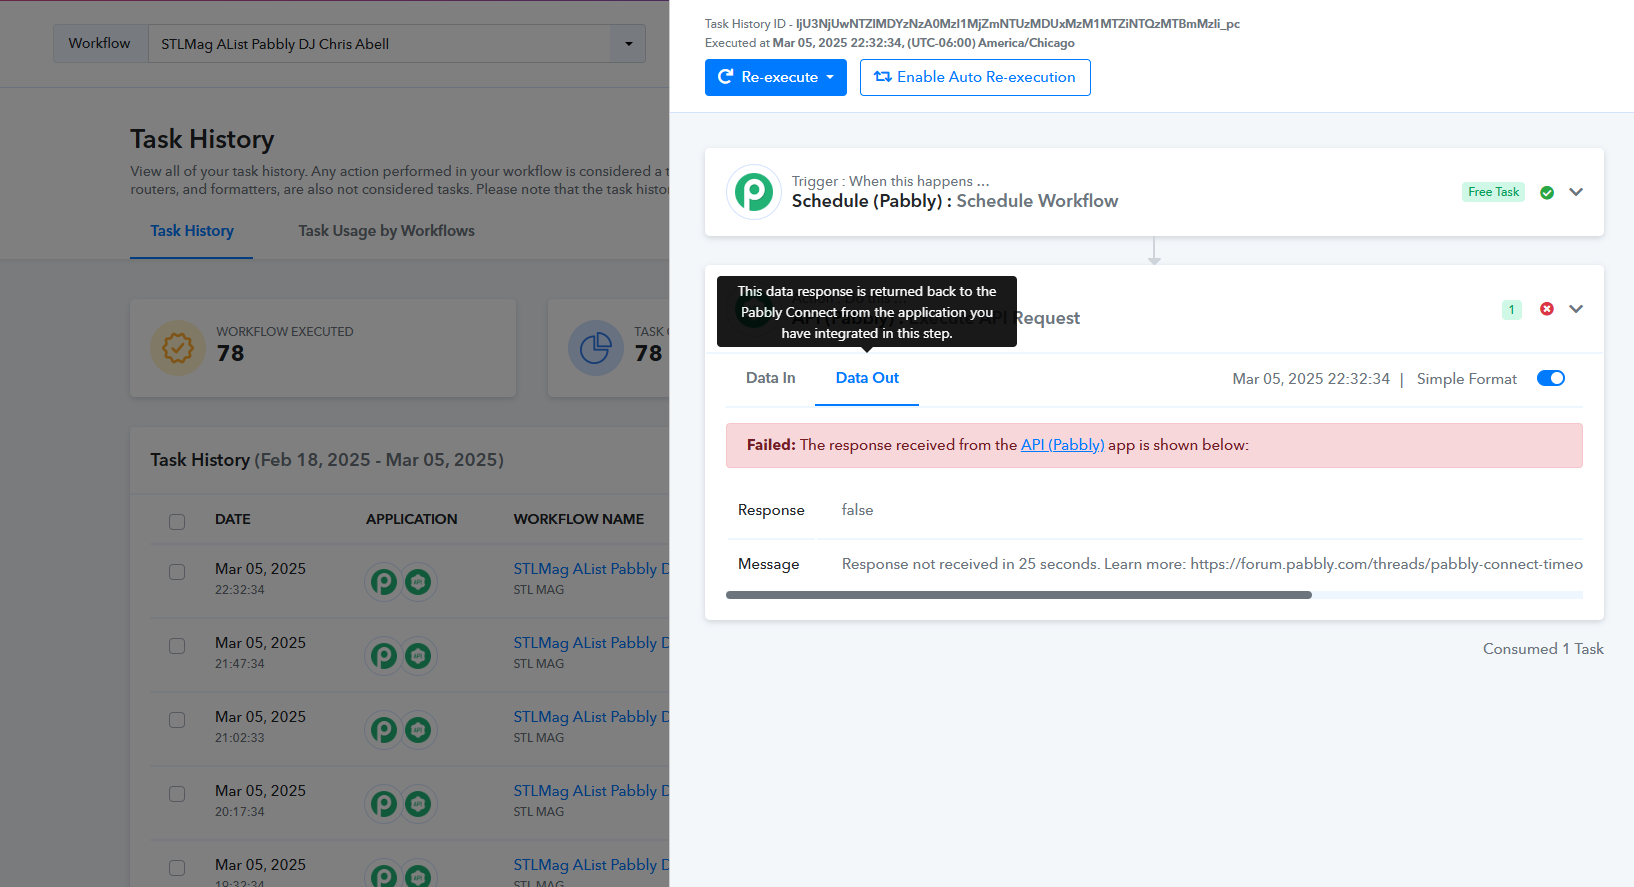
Task: Click the horizontal scrollbar under the response message
Action: (1018, 595)
